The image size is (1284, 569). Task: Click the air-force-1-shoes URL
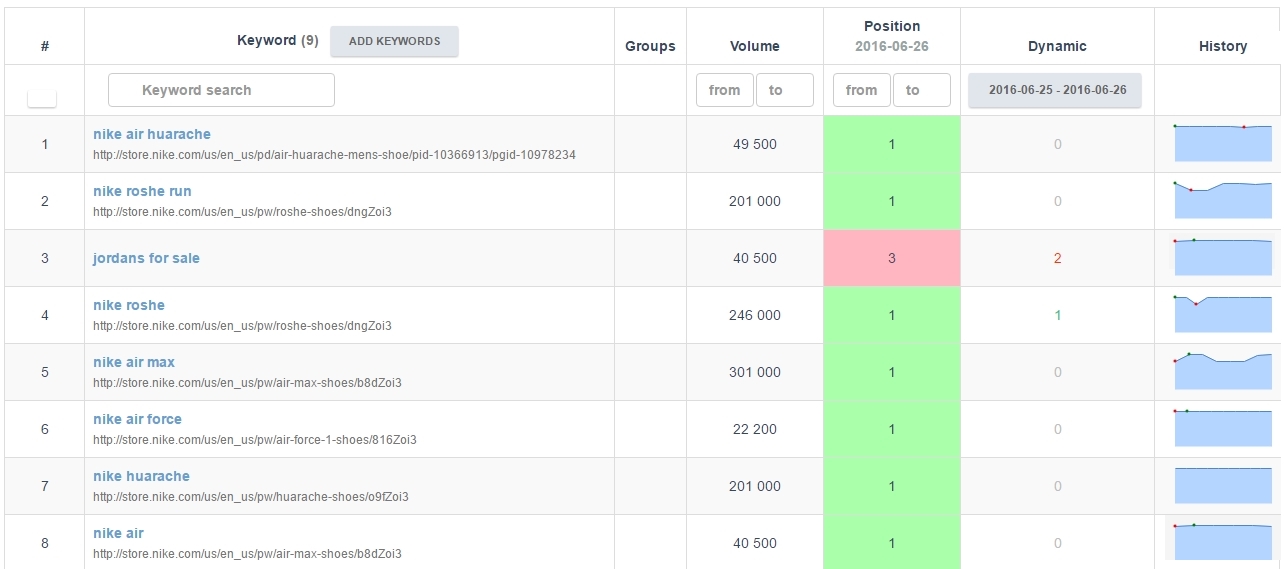pos(255,440)
